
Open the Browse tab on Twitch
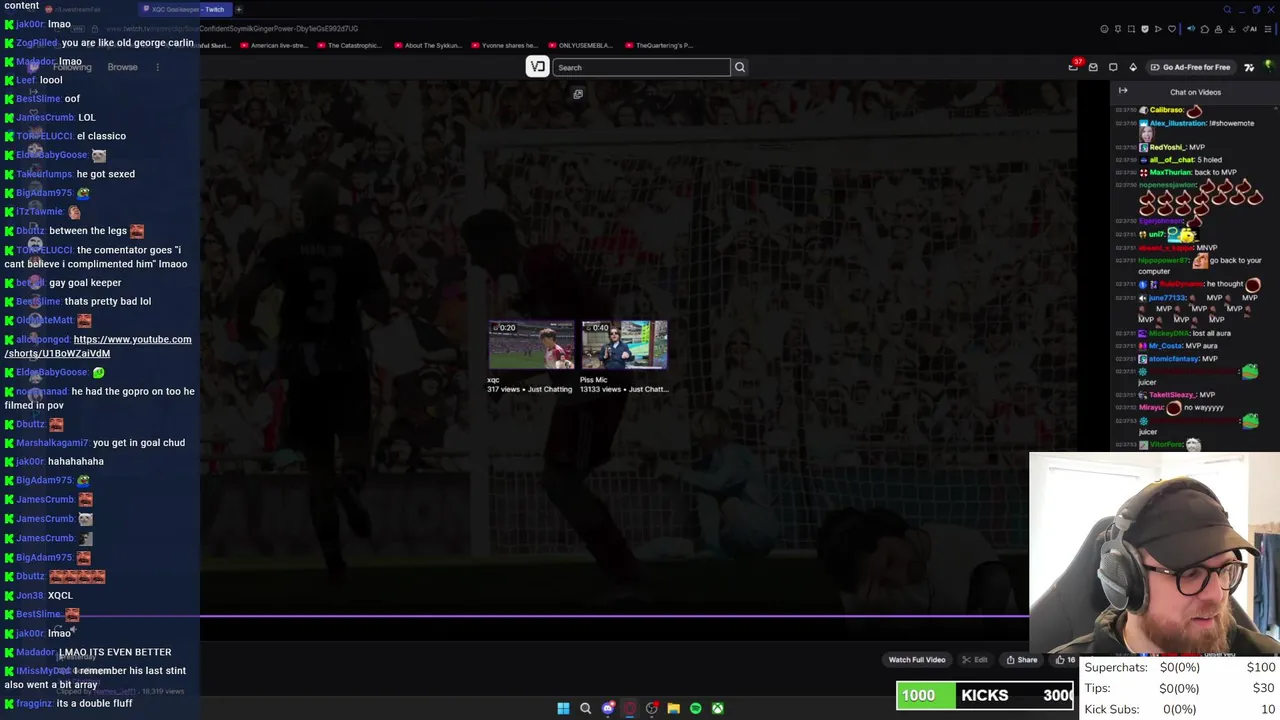coord(122,67)
